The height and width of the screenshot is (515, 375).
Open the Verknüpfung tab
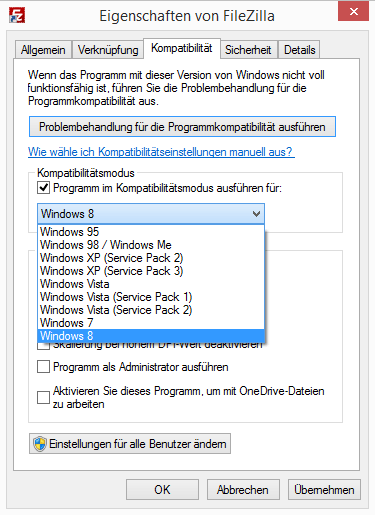coord(108,50)
